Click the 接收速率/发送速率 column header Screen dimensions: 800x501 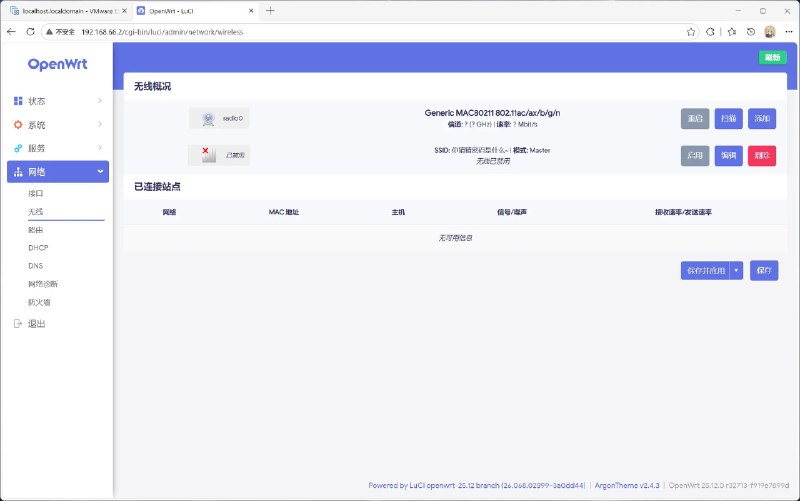(683, 212)
